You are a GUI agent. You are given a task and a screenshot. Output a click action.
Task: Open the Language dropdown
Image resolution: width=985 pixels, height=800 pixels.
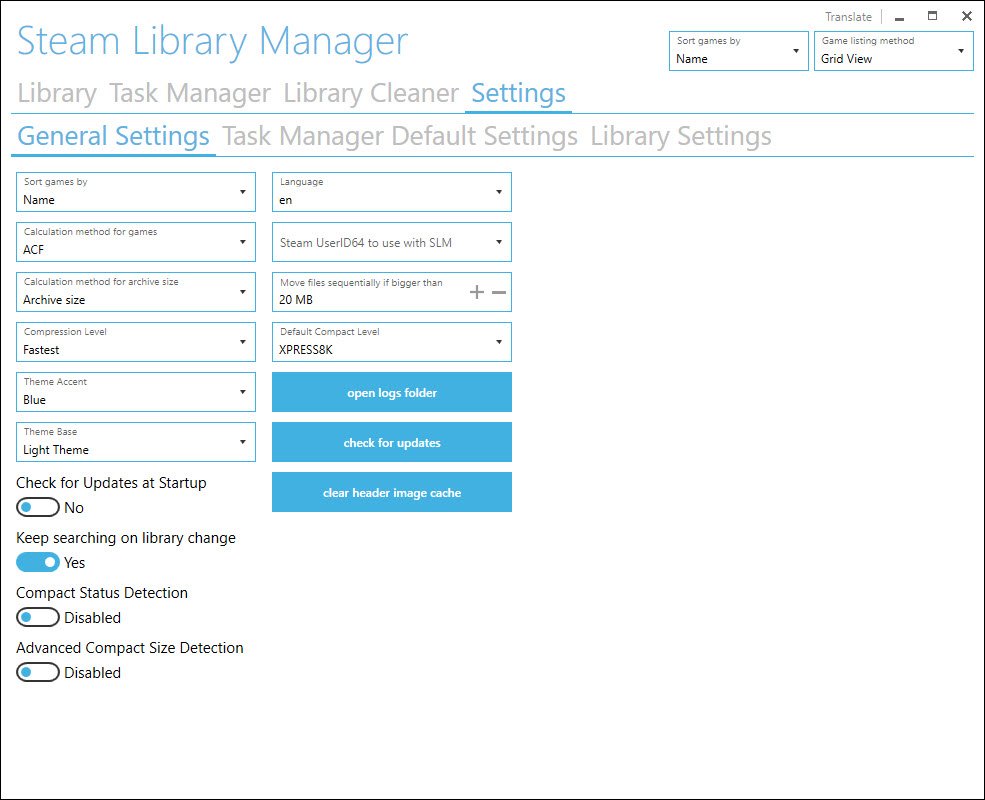[390, 192]
